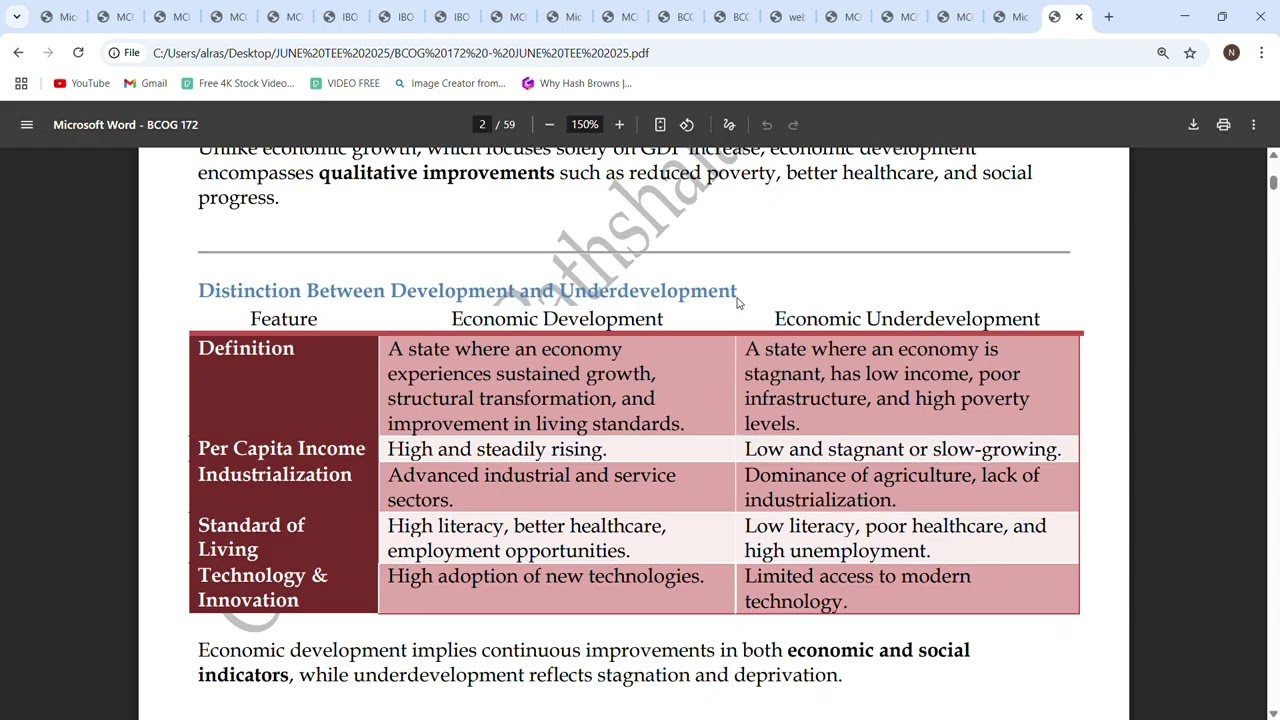Print the PDF document
Image resolution: width=1280 pixels, height=720 pixels.
click(1223, 125)
